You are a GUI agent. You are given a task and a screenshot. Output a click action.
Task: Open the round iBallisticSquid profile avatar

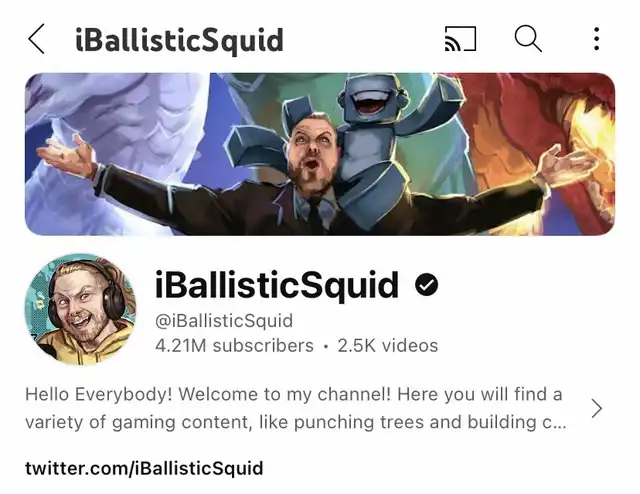(81, 309)
